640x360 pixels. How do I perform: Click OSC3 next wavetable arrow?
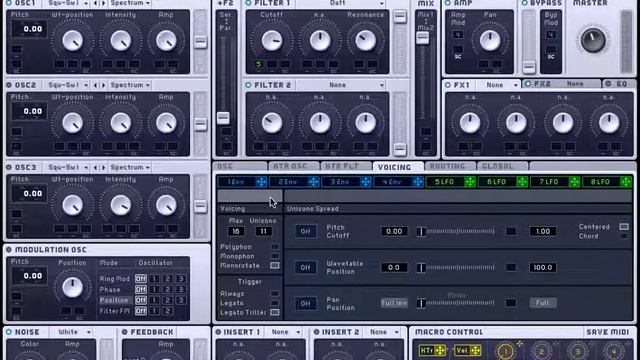103,167
